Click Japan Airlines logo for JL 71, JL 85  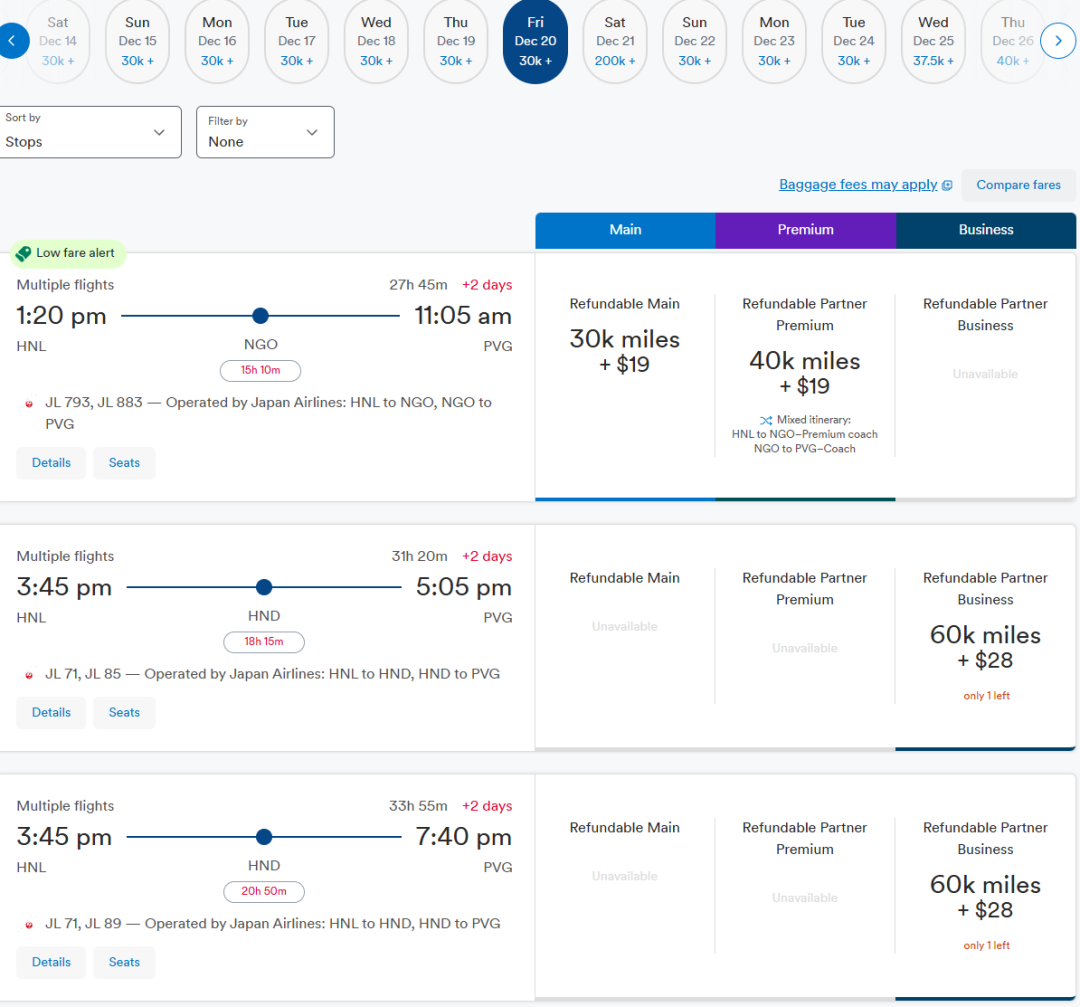[x=29, y=675]
